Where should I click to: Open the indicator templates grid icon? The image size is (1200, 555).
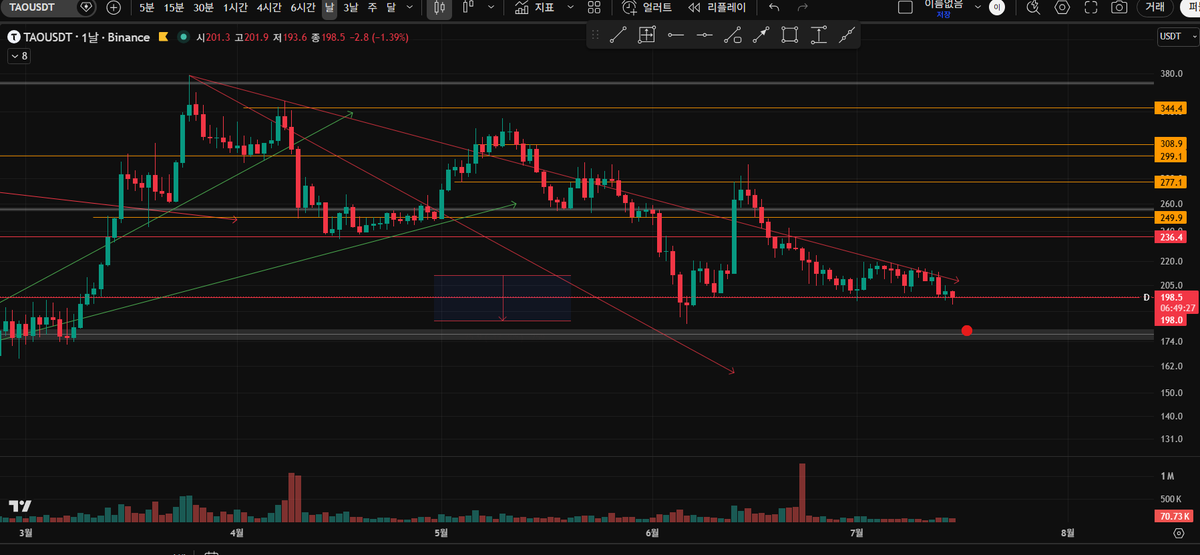coord(594,7)
